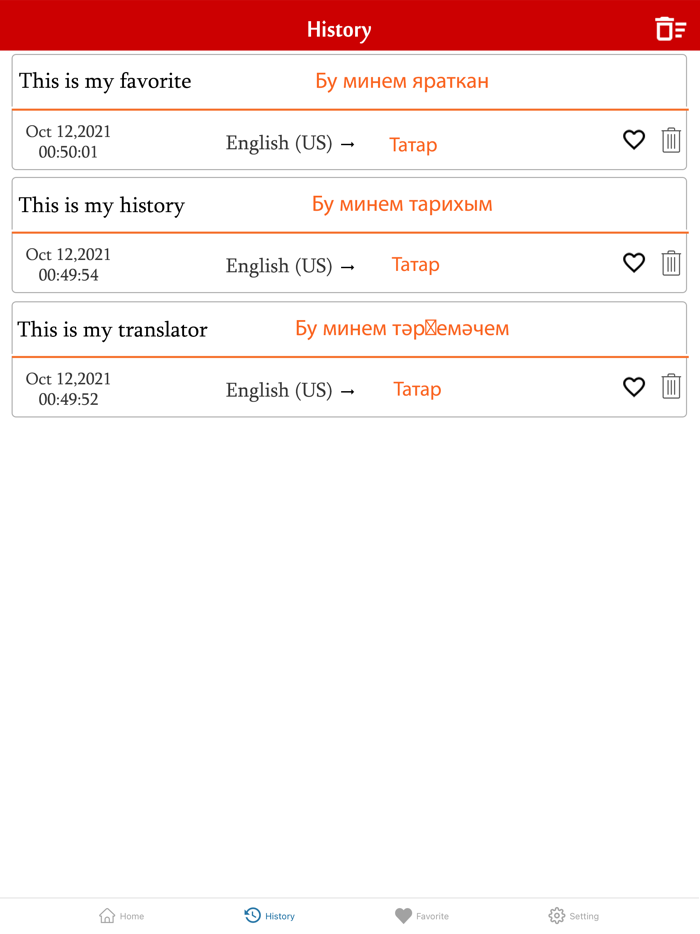Tap the trash icon on the translator entry

pos(670,388)
